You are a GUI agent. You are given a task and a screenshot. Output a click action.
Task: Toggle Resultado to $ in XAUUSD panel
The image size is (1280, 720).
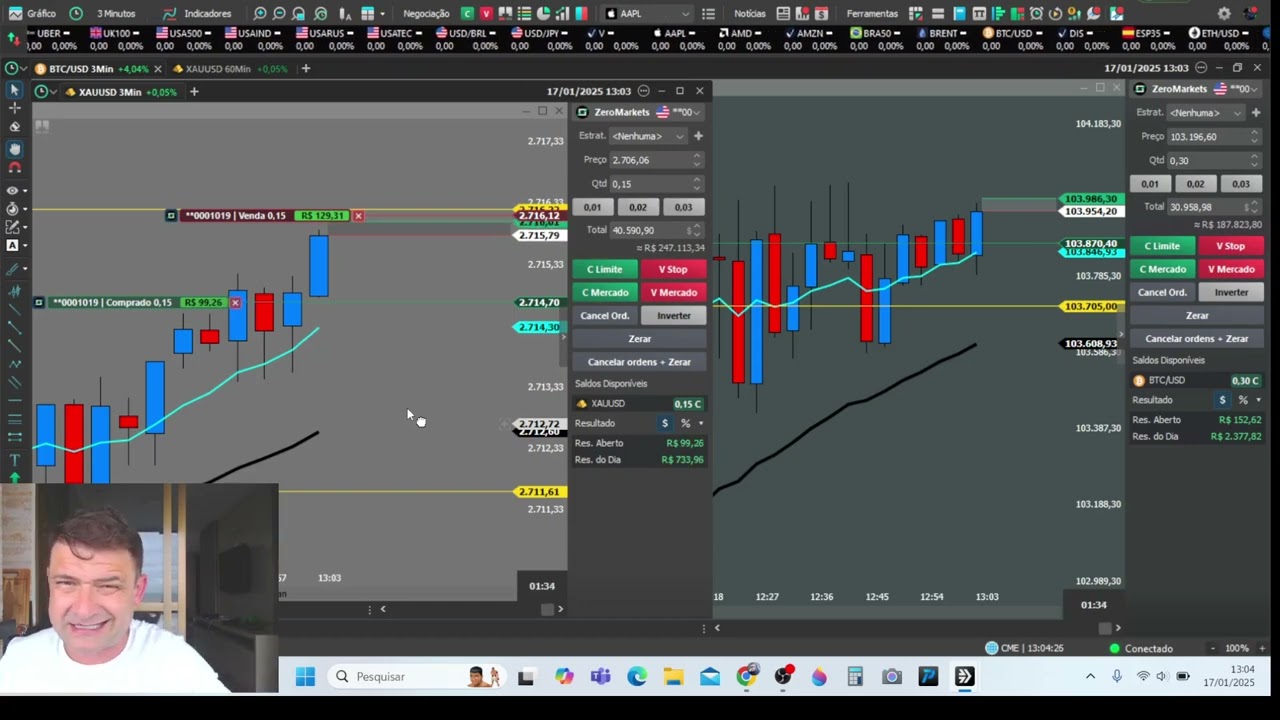(665, 423)
